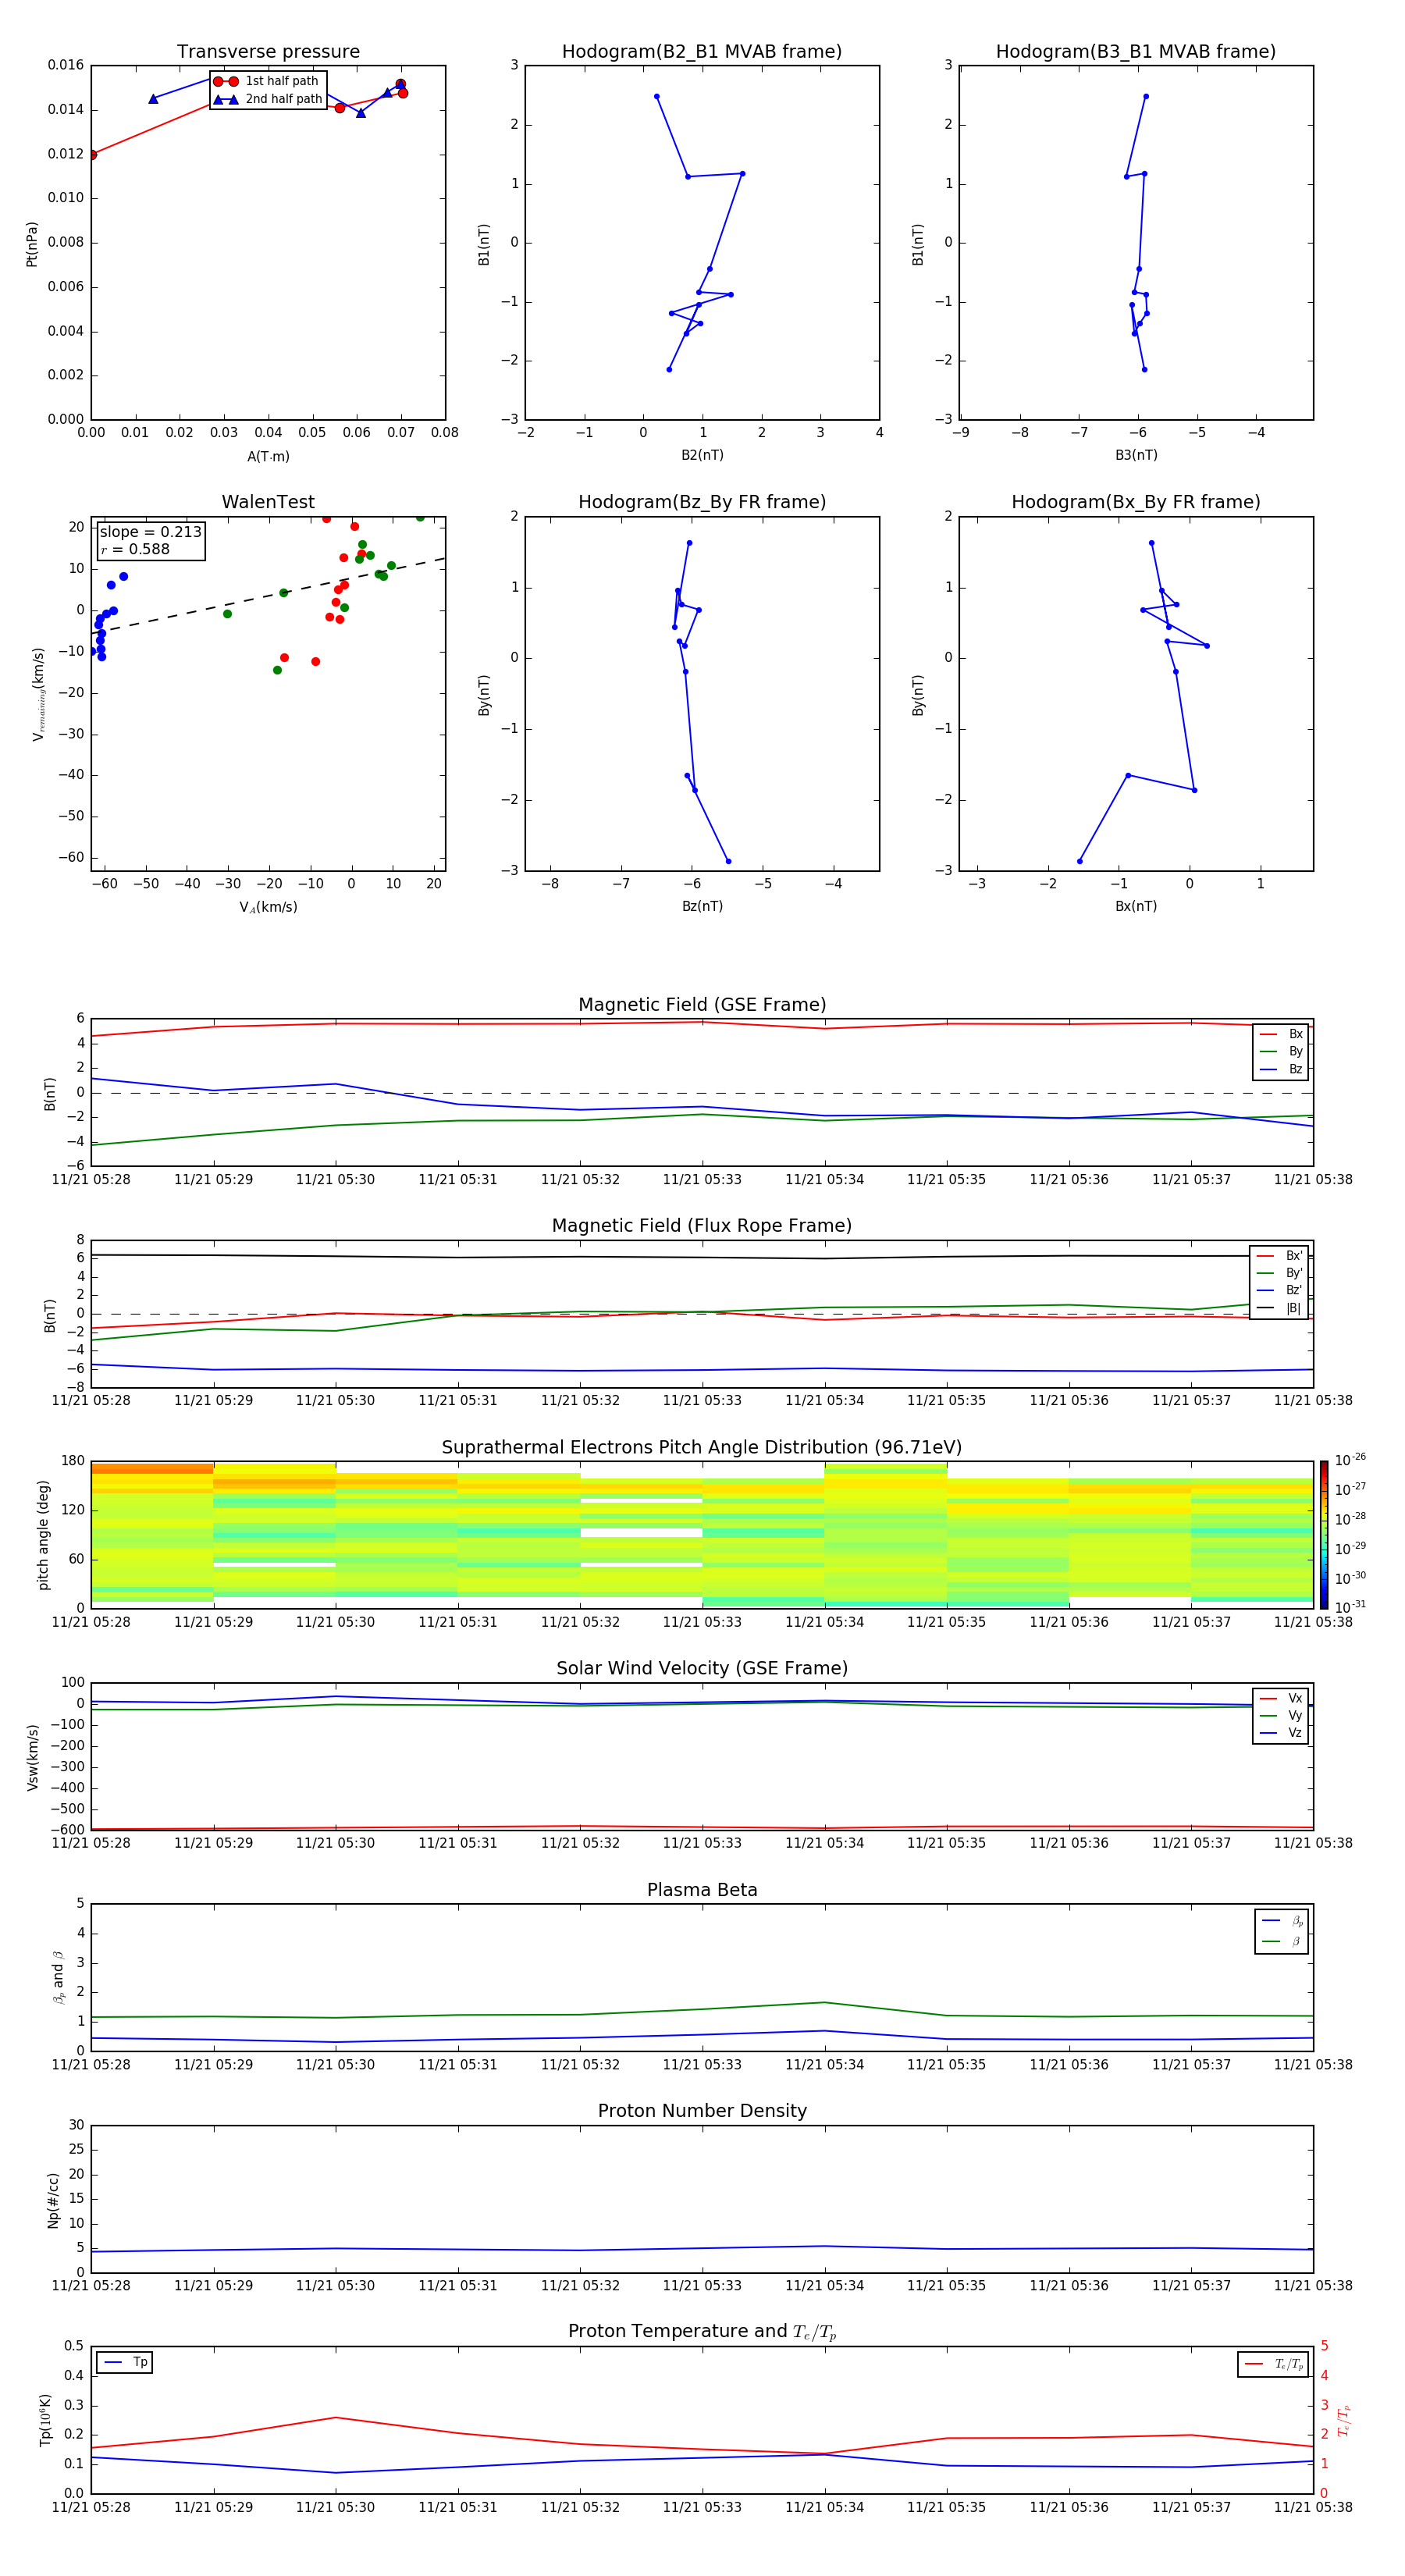Image resolution: width=1405 pixels, height=2576 pixels.
Task: Click the 'Magnetic Field (Flux Rope Frame)' title
Action: tap(702, 1226)
